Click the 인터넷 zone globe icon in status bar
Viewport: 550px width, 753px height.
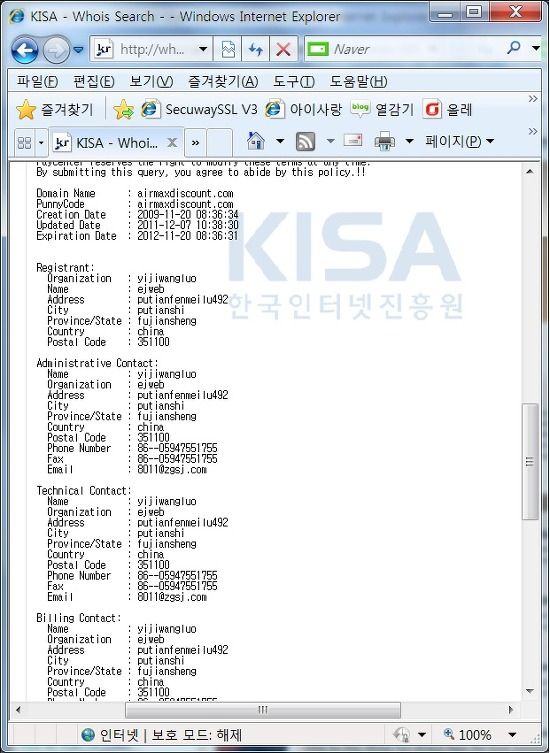click(88, 735)
